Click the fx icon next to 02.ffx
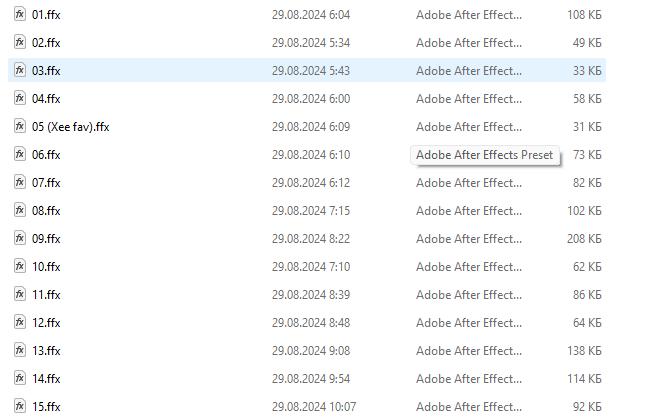Image resolution: width=655 pixels, height=418 pixels. click(x=20, y=42)
